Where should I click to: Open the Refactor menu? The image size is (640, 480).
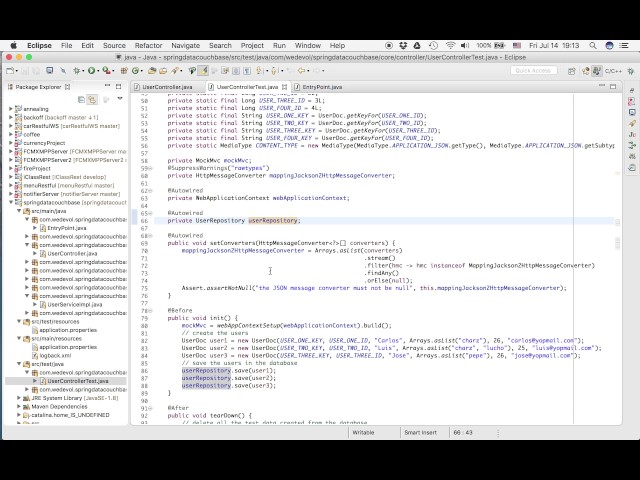149,45
